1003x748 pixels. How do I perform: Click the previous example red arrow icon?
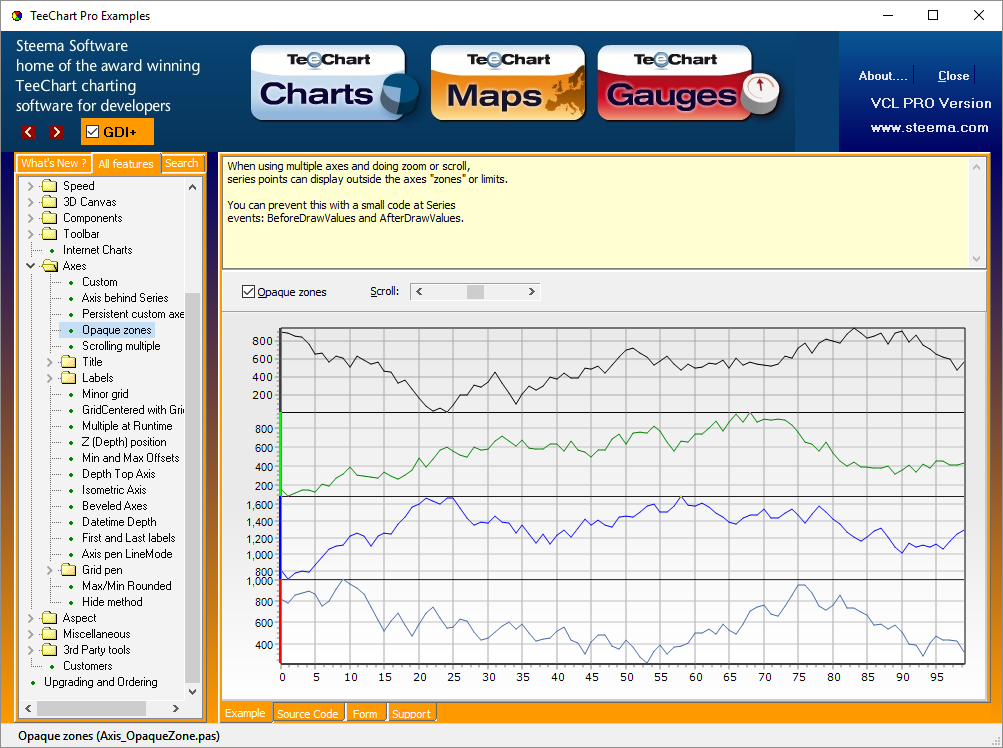(x=28, y=132)
